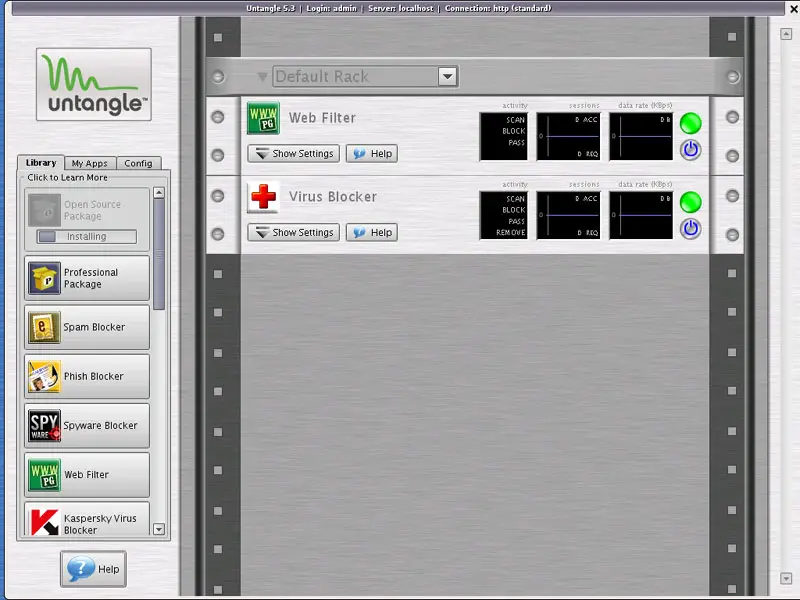
Task: Click the Open Source Package label
Action: pos(92,210)
